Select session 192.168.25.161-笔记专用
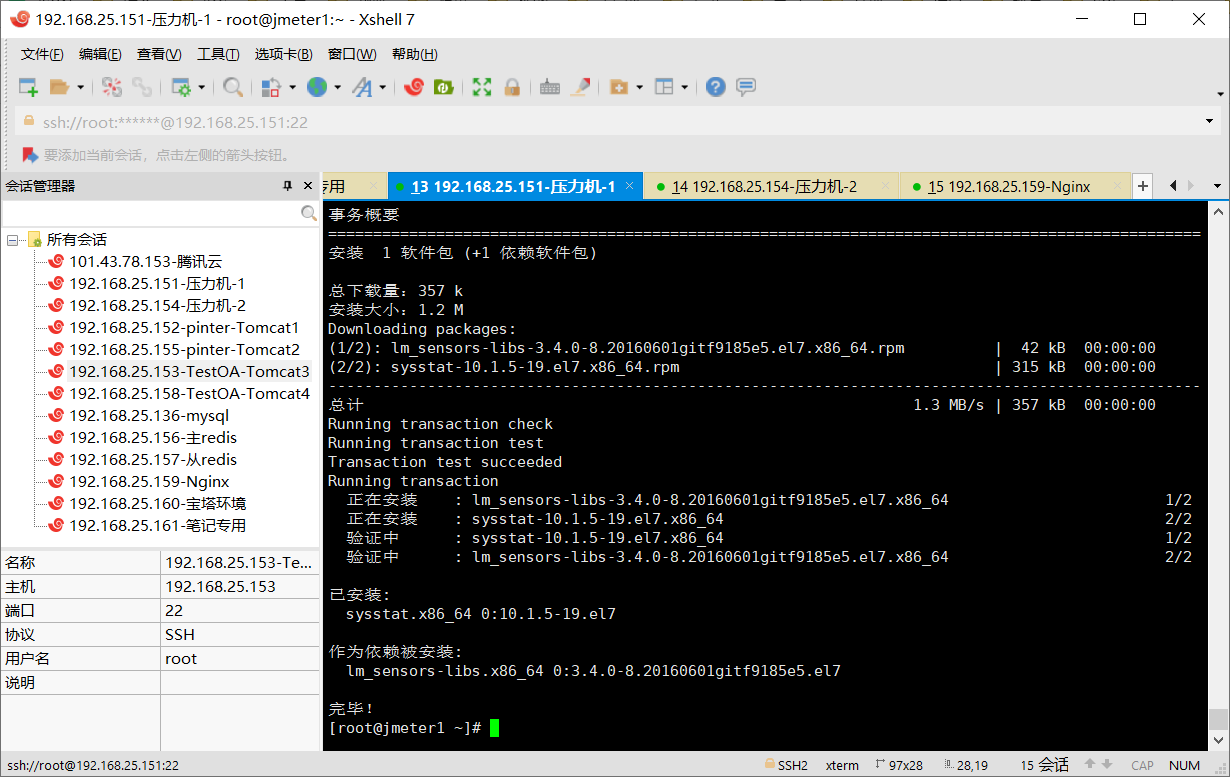 click(x=157, y=526)
